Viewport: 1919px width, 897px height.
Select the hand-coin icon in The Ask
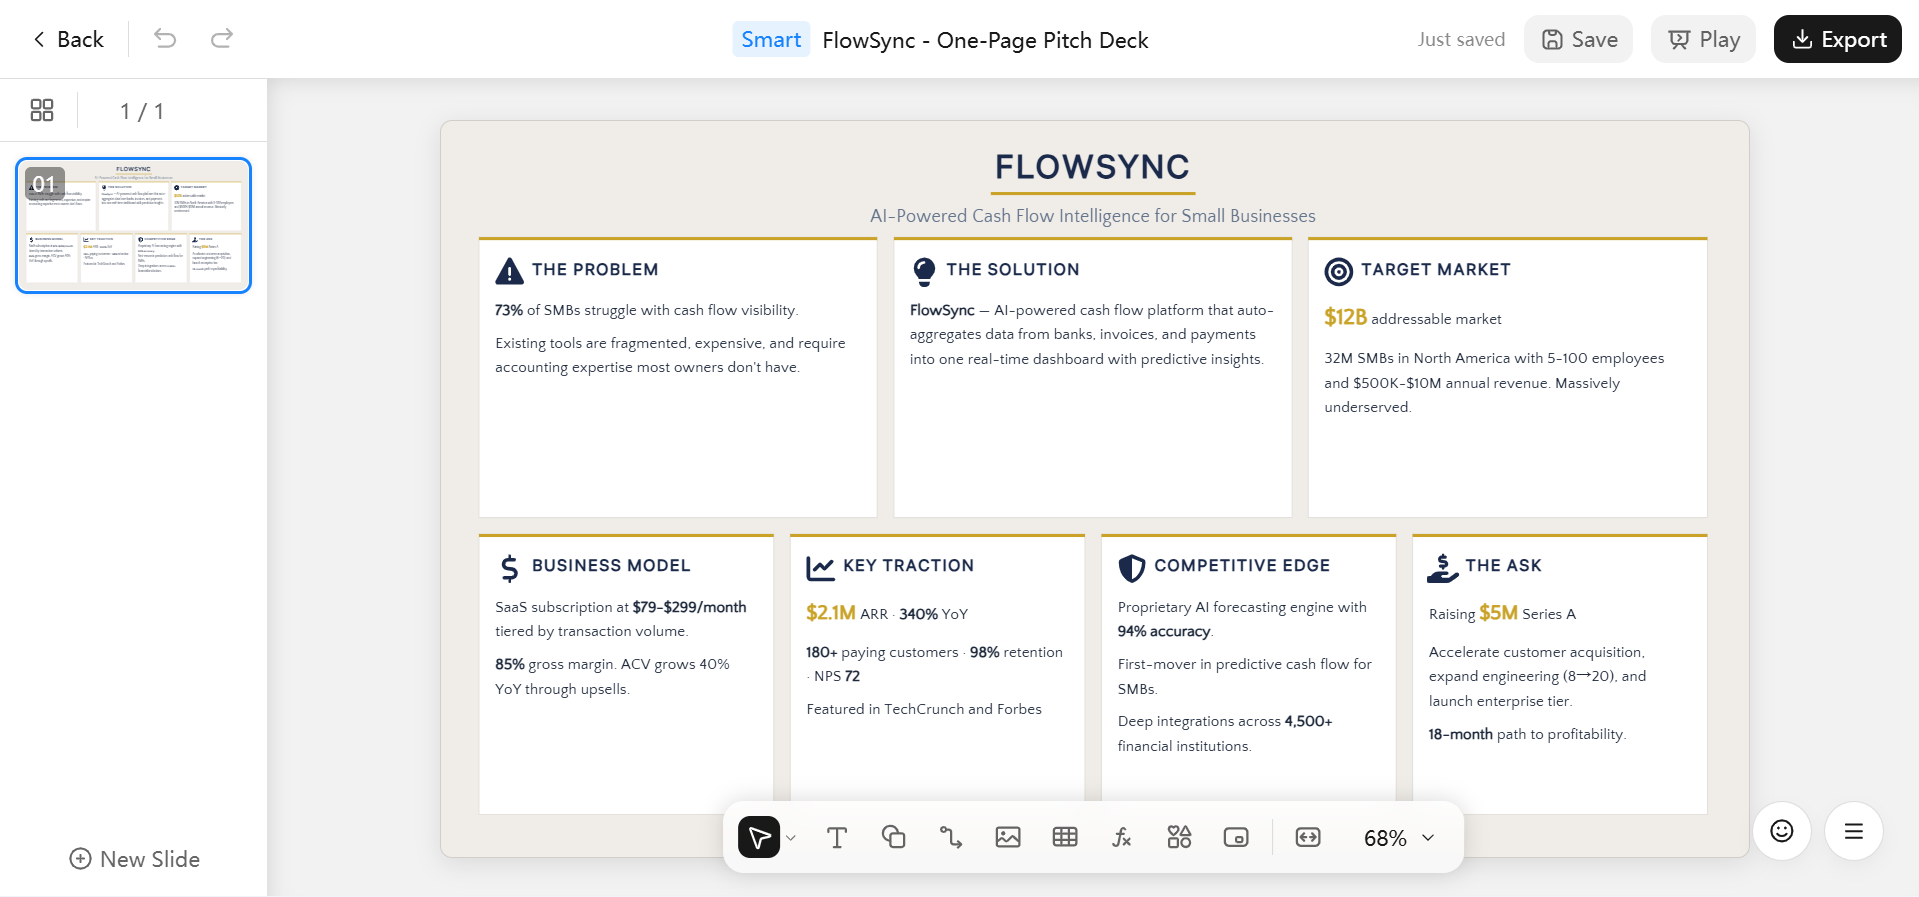point(1443,568)
